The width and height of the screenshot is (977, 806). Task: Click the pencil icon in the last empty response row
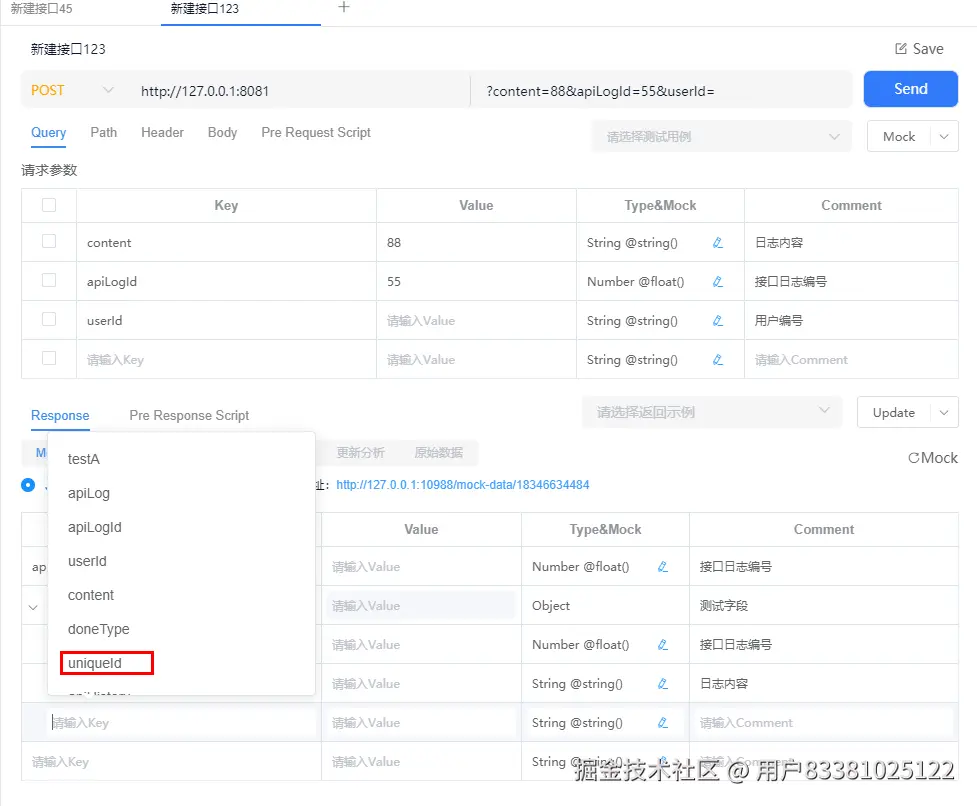point(662,722)
